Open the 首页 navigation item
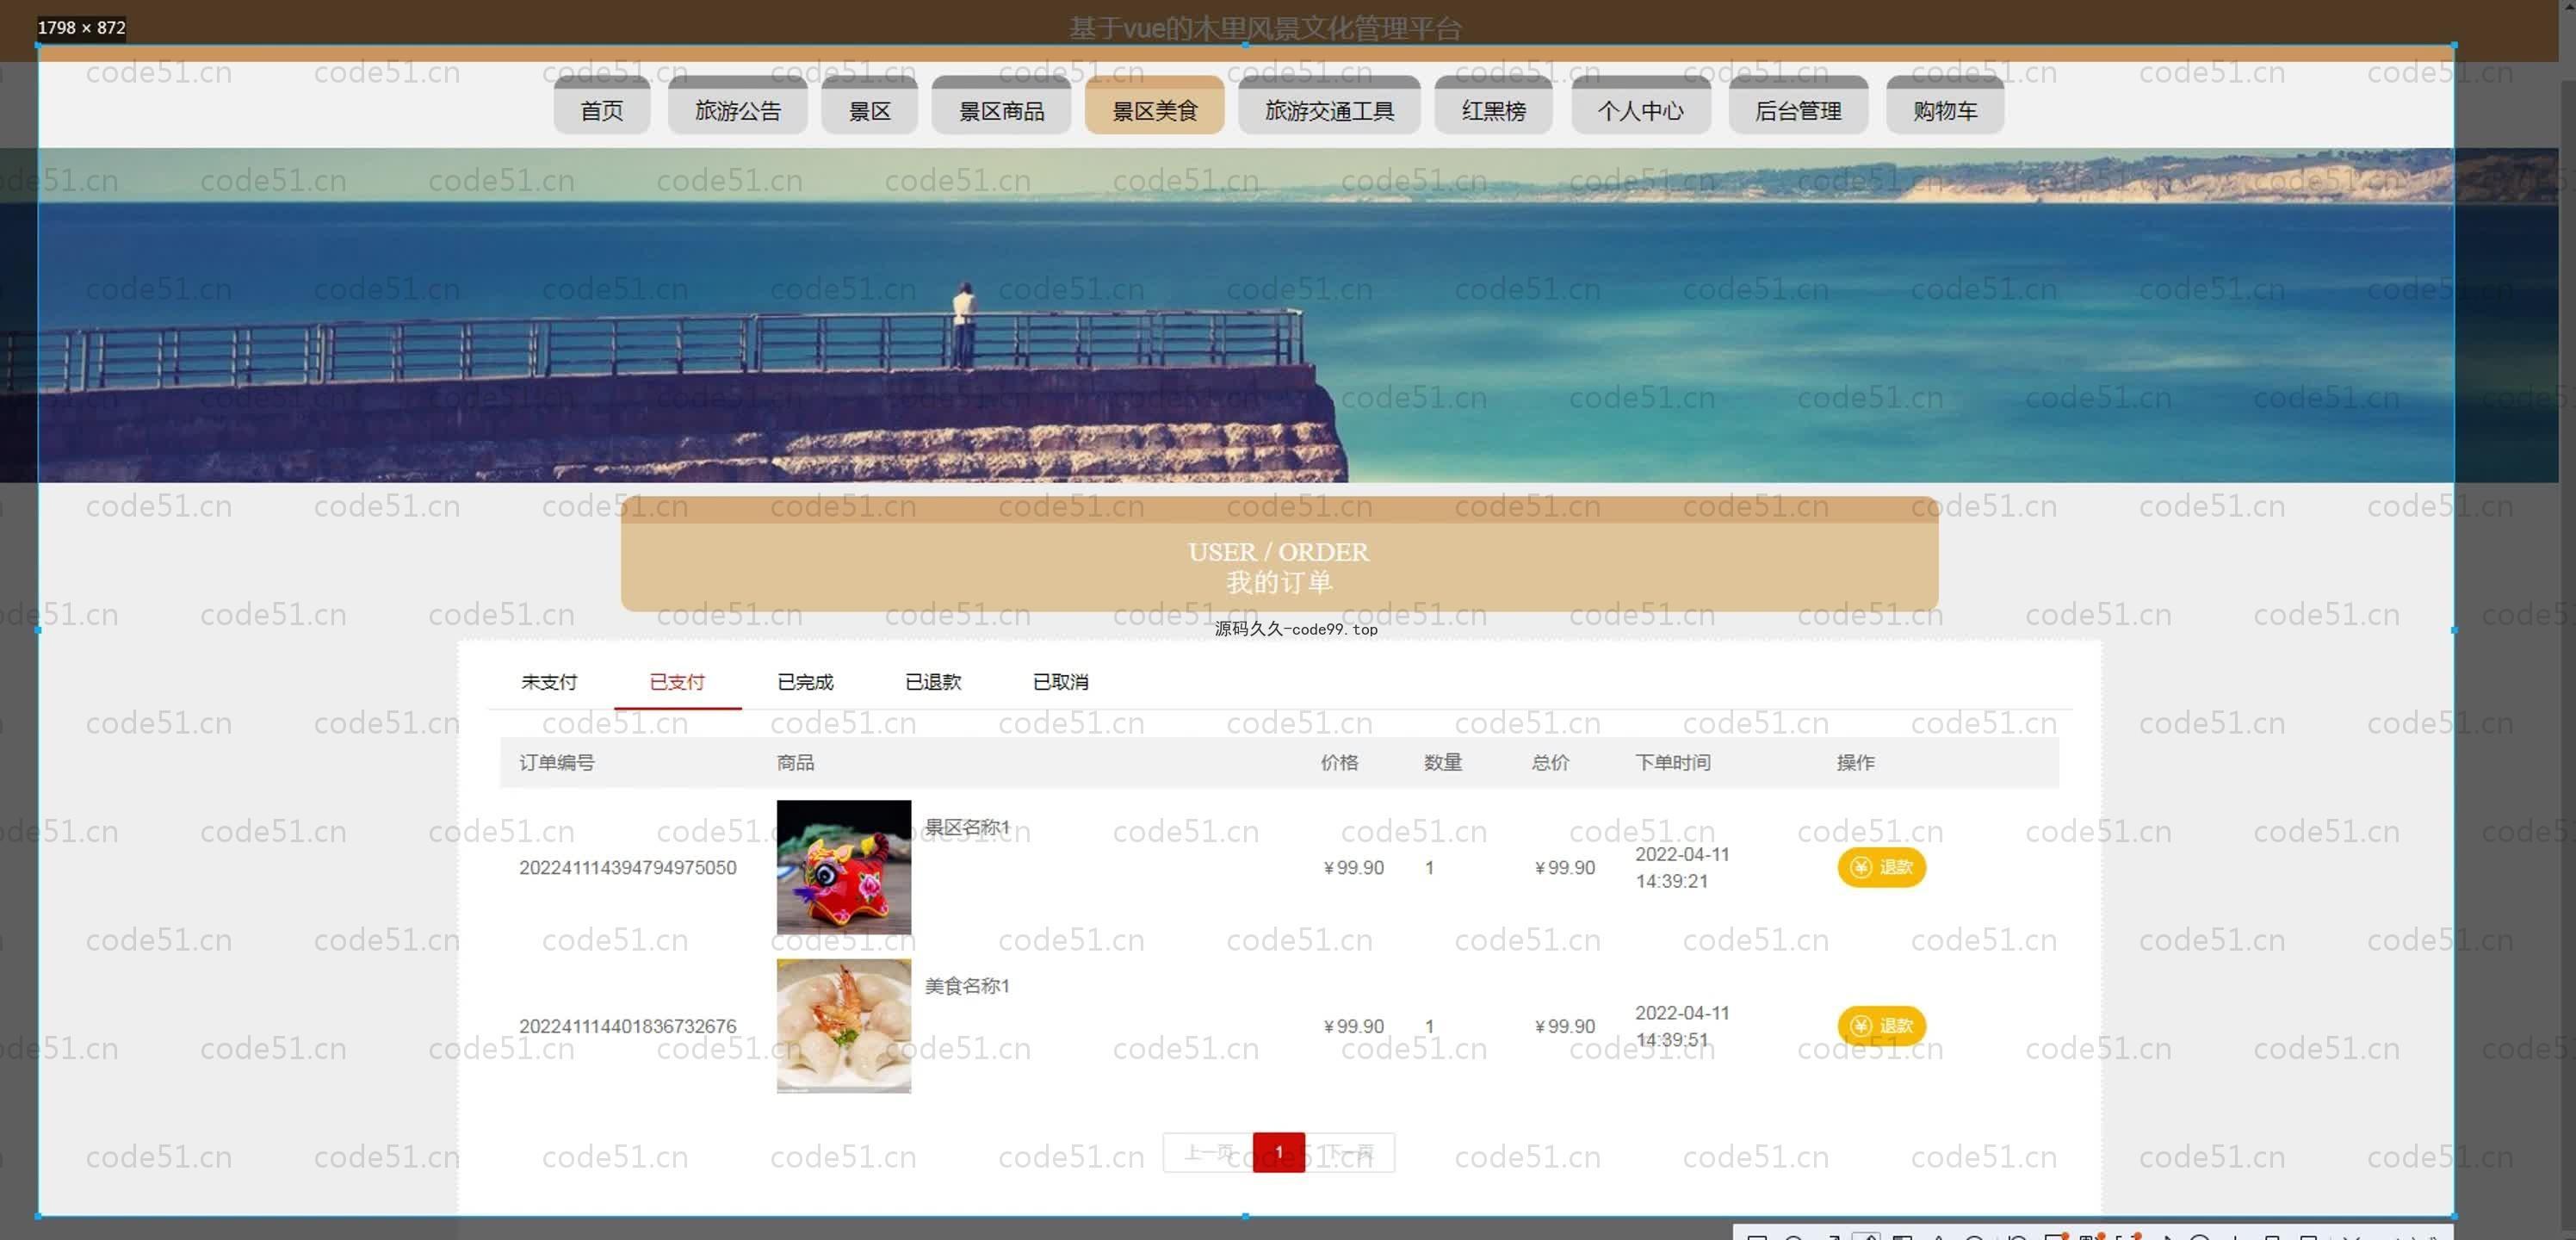 601,110
